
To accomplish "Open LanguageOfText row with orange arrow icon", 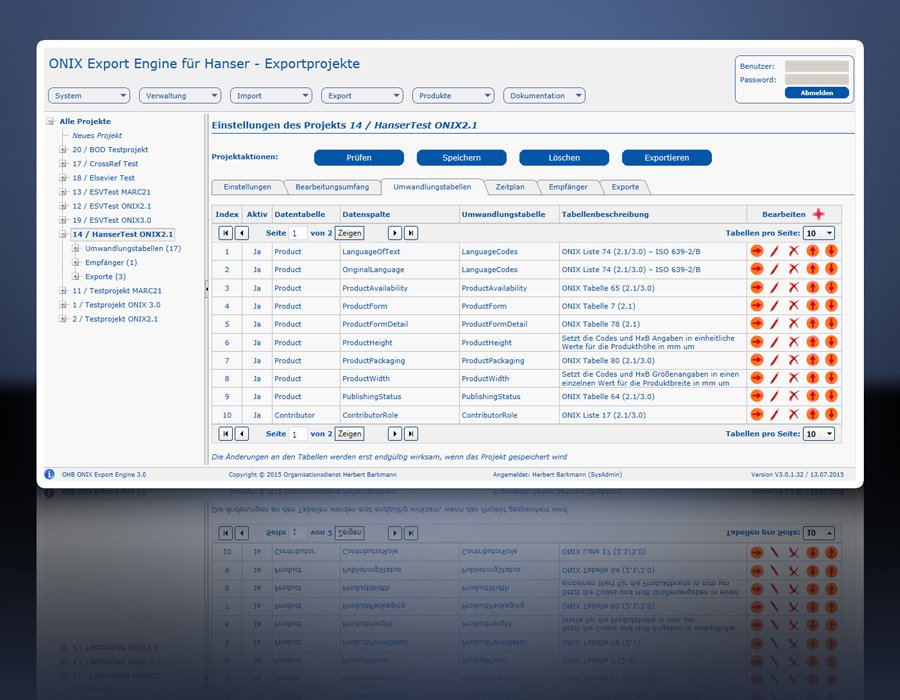I will tap(757, 251).
